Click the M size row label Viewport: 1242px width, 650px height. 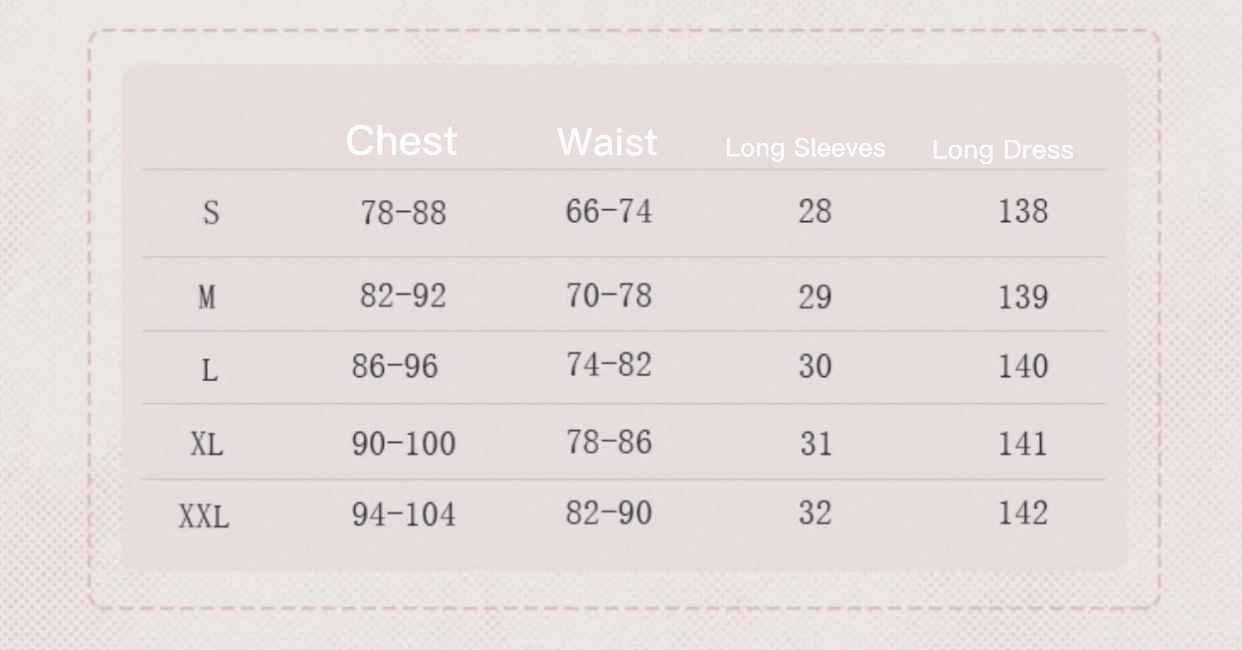pos(207,297)
